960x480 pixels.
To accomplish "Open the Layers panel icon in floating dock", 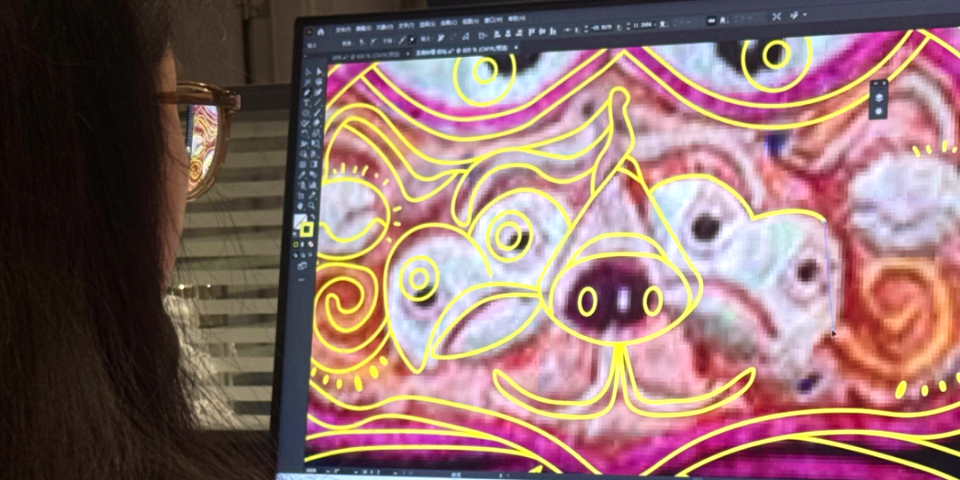I will 879,97.
